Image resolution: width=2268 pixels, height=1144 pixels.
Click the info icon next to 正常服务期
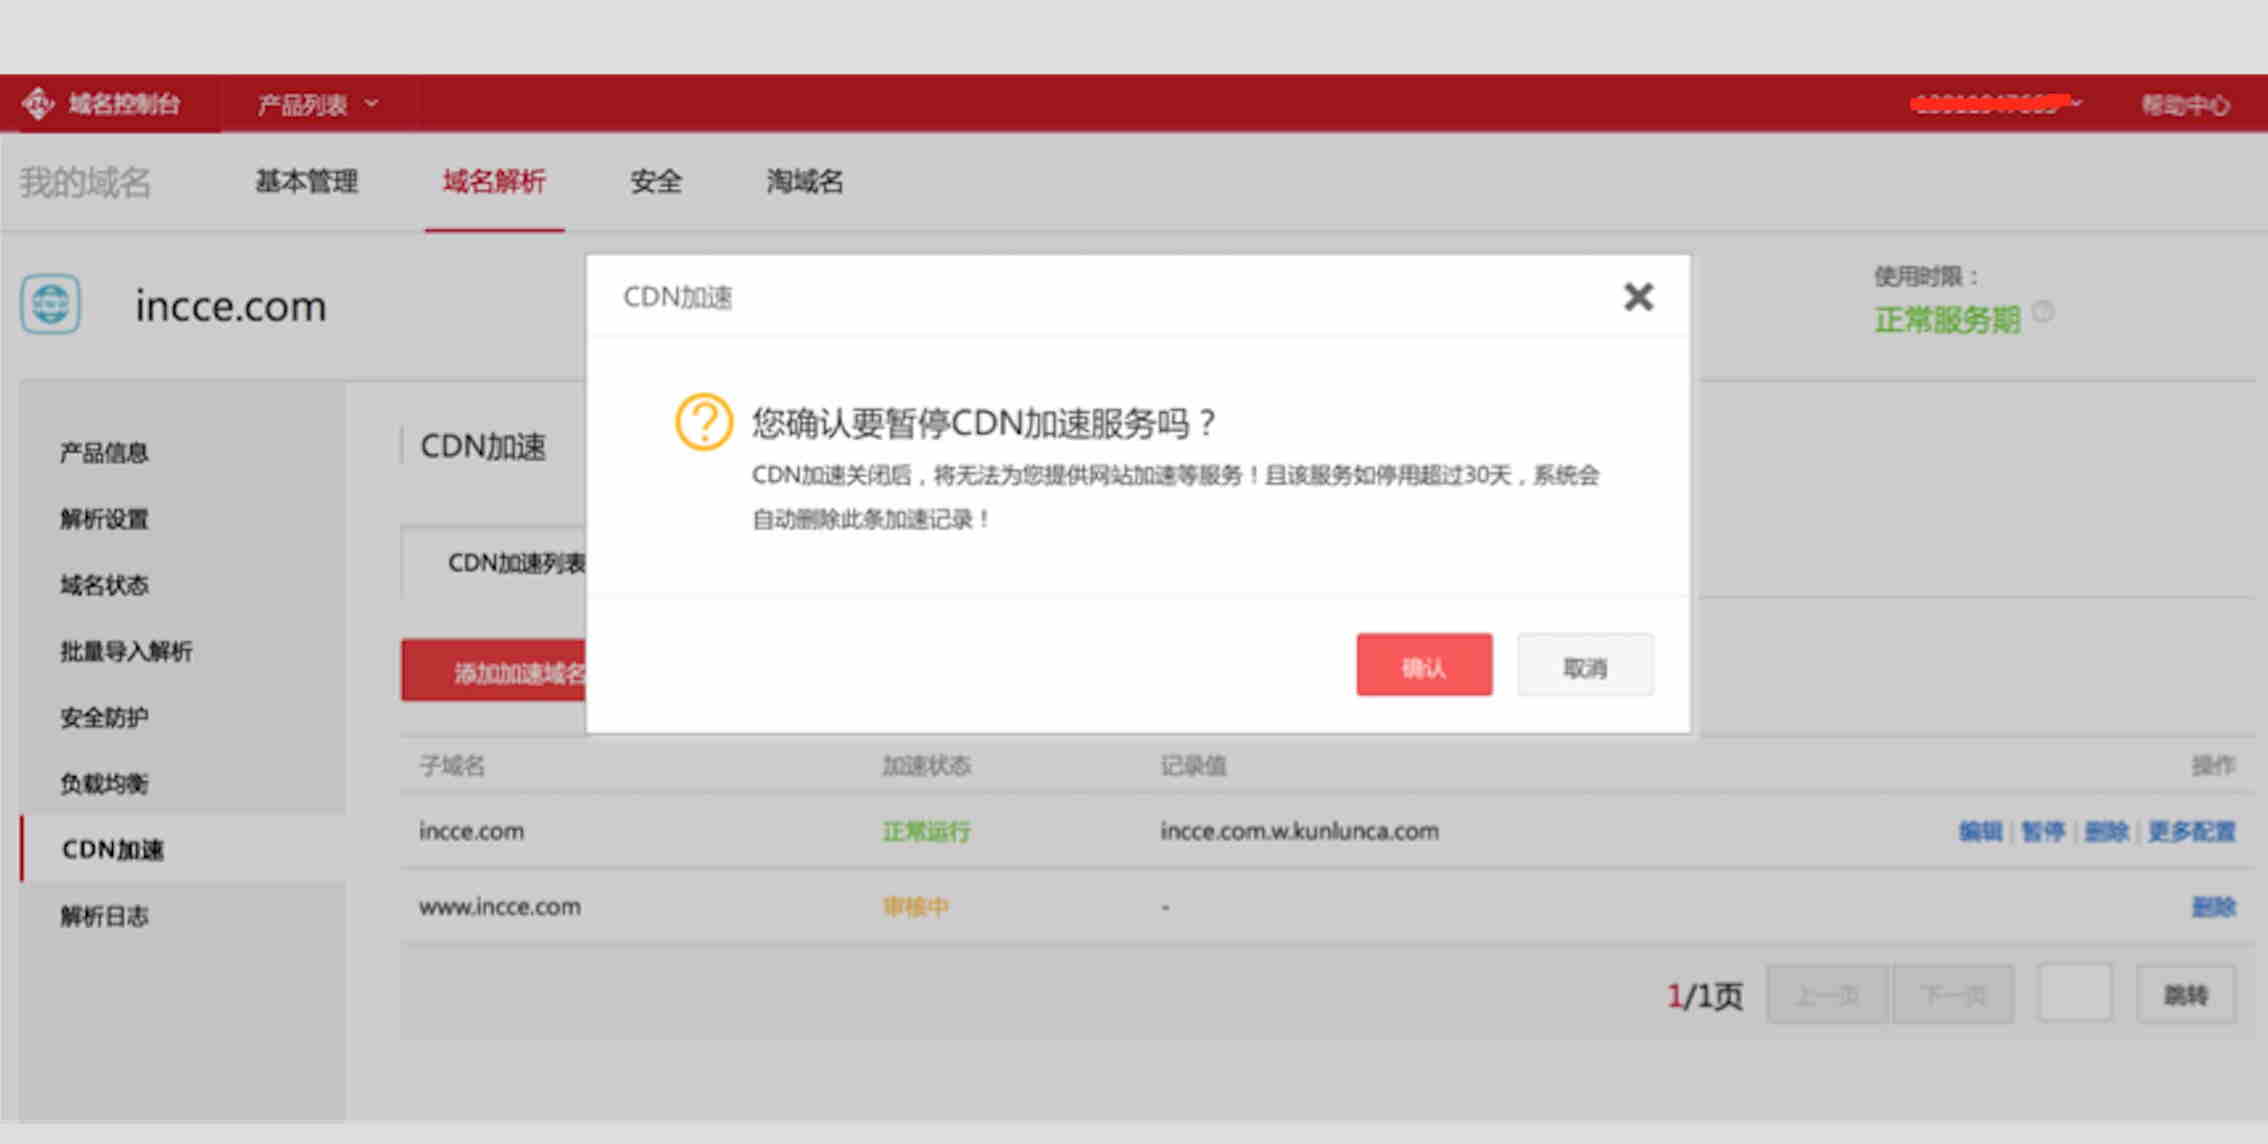tap(2044, 312)
